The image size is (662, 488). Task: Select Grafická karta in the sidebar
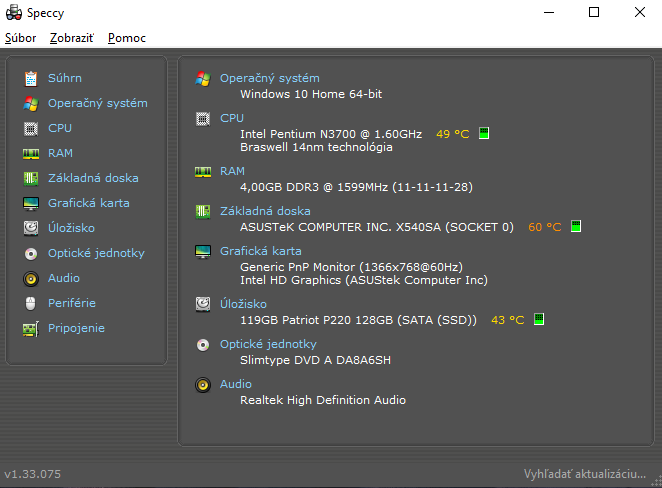[89, 203]
